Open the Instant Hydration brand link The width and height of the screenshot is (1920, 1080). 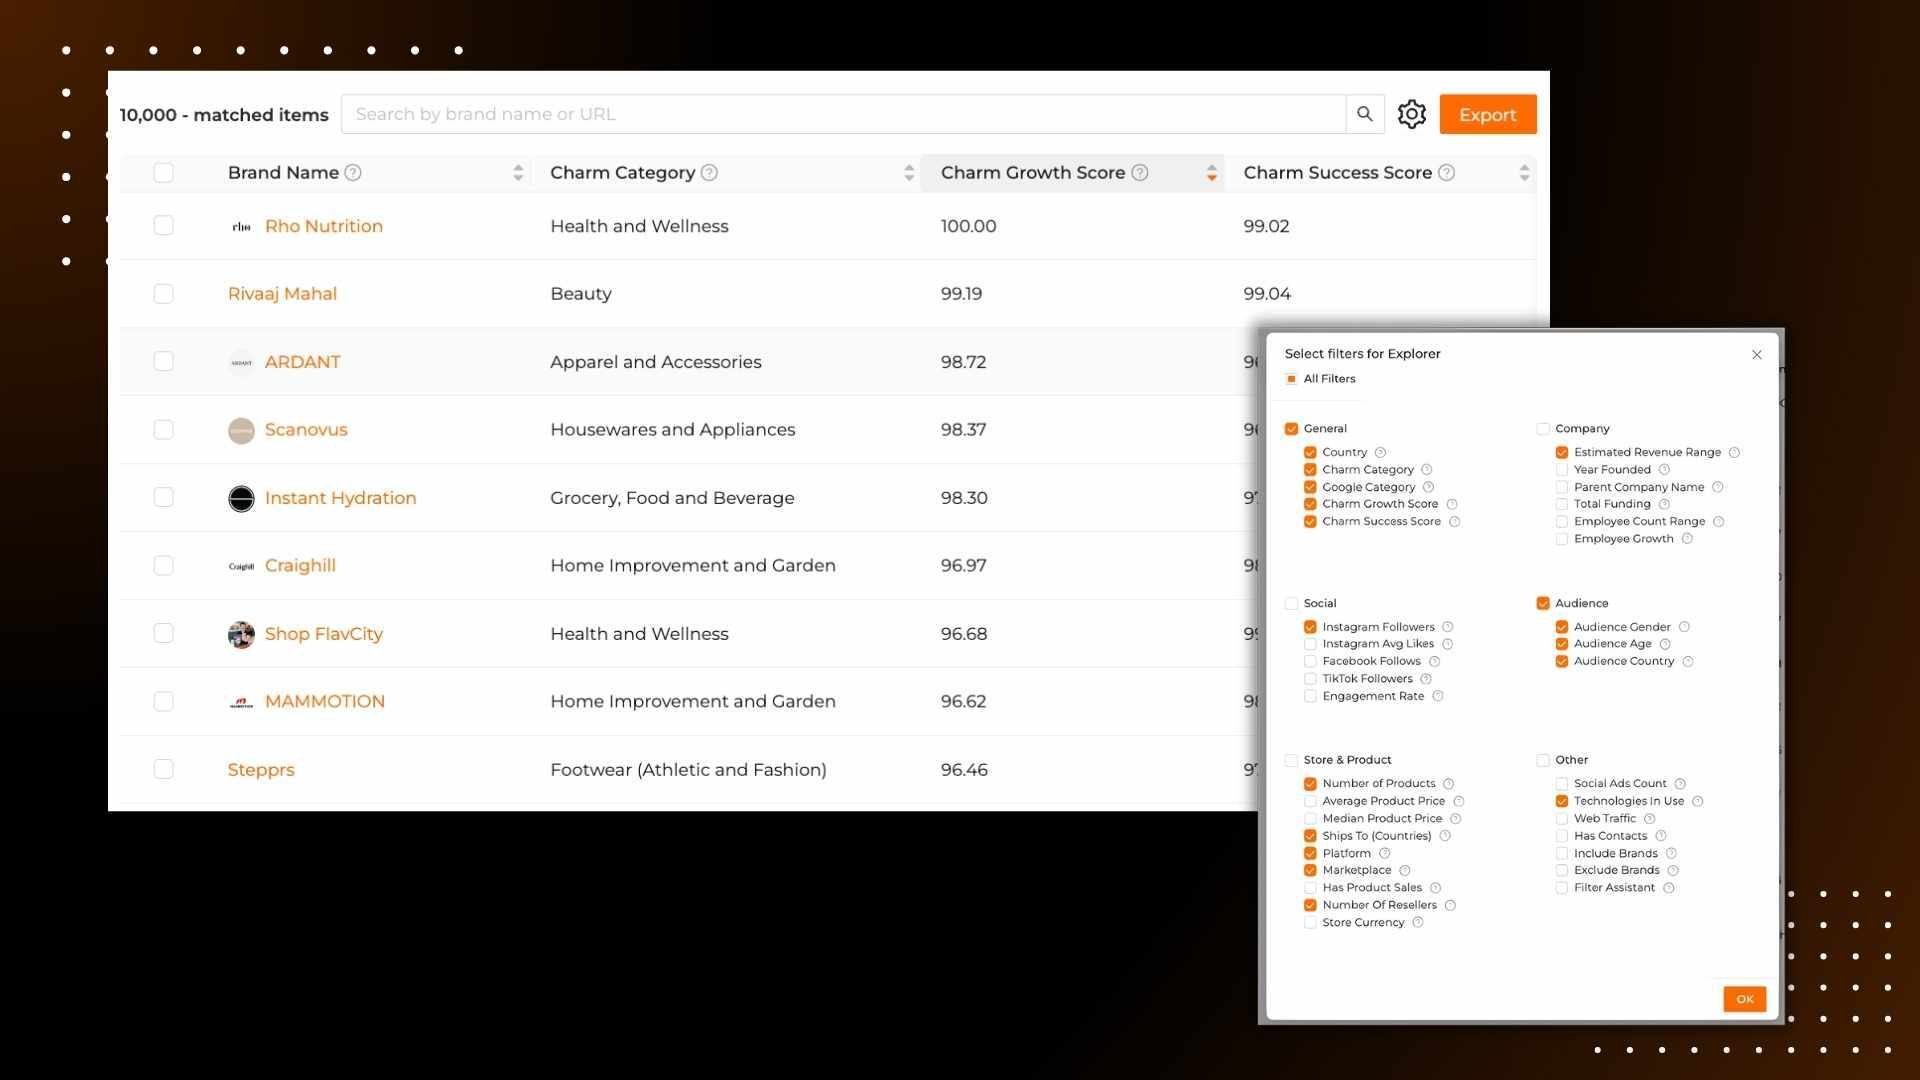pyautogui.click(x=341, y=498)
